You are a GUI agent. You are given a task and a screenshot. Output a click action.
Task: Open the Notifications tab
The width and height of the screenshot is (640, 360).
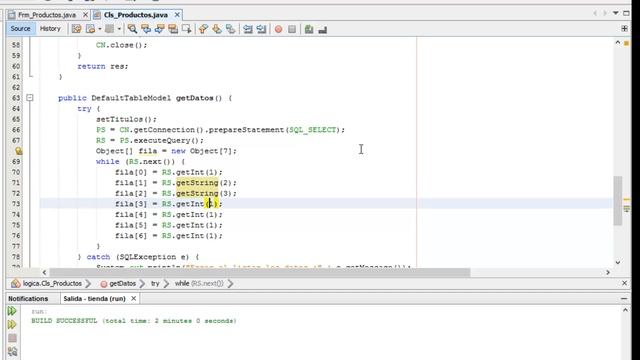click(28, 299)
